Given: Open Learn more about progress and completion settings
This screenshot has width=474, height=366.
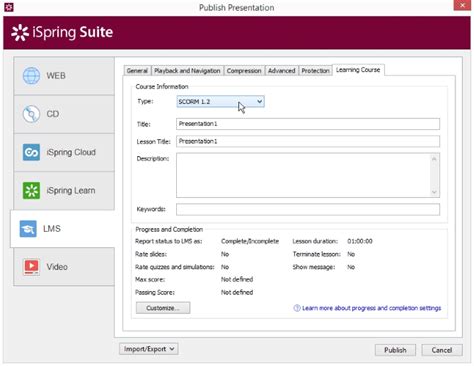Looking at the screenshot, I should 371,308.
